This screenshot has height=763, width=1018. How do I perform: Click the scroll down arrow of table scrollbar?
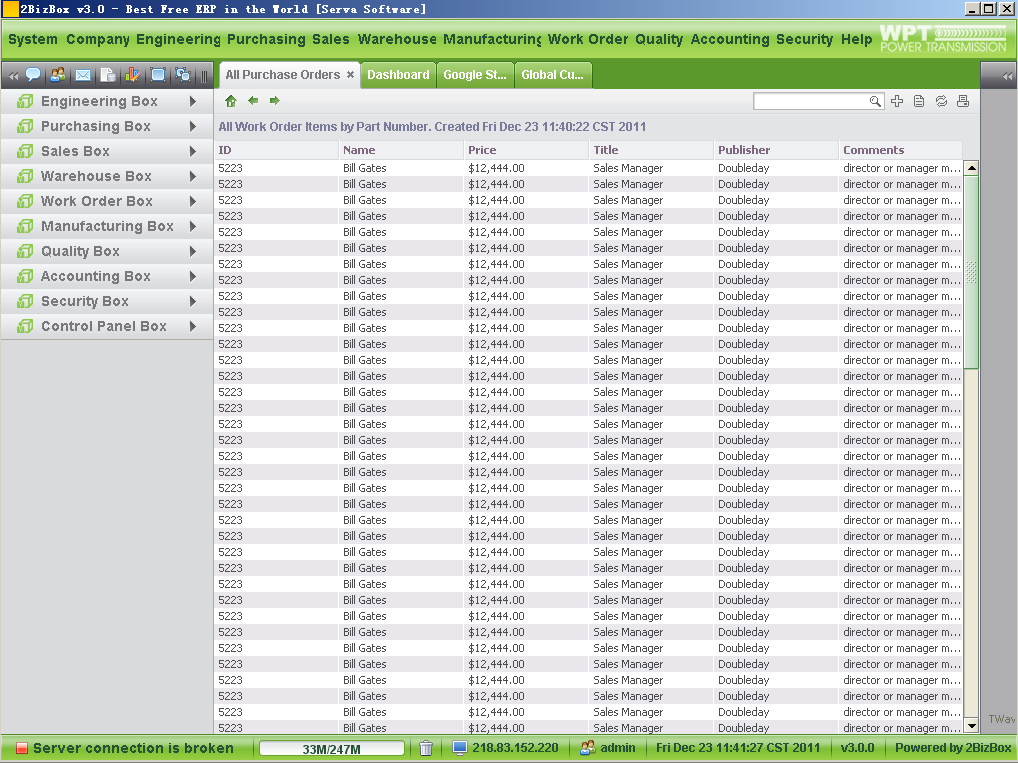point(971,725)
